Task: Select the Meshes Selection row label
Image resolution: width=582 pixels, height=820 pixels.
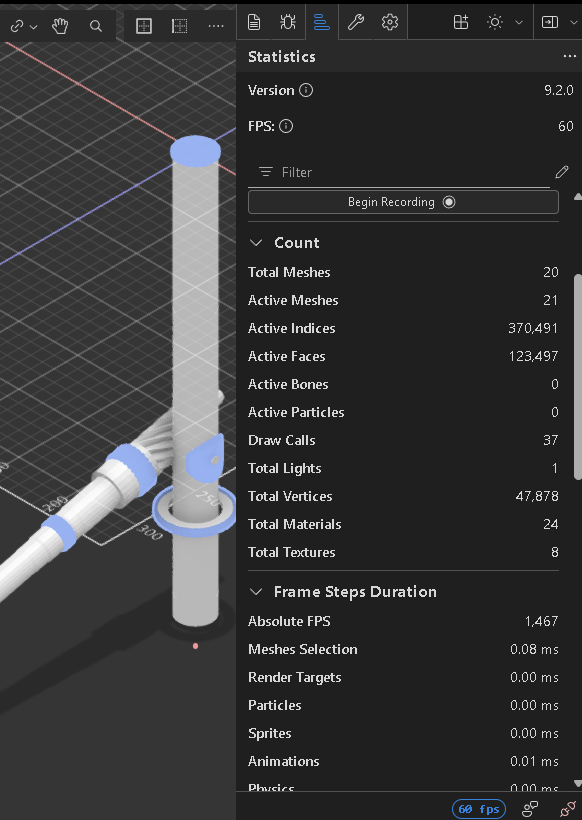Action: click(303, 649)
